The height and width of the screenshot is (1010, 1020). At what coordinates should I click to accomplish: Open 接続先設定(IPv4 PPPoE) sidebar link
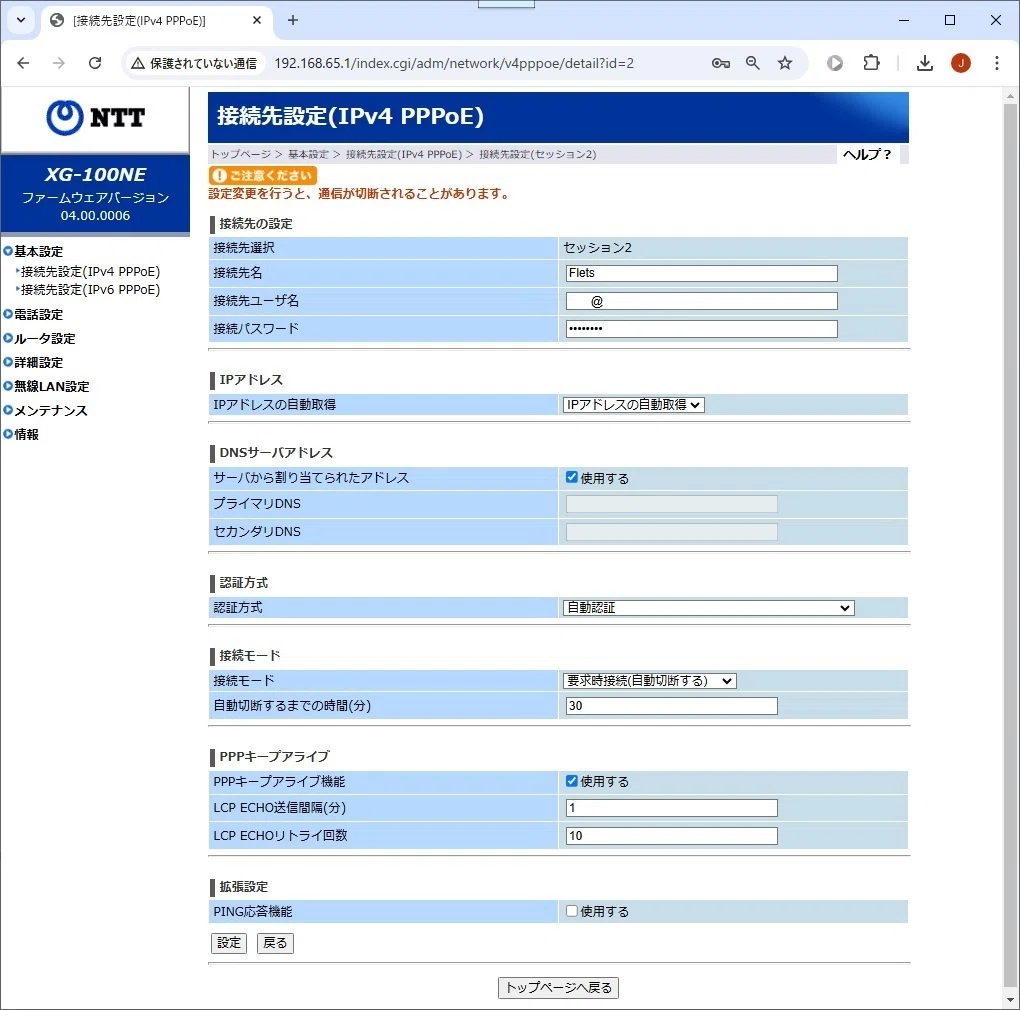click(90, 271)
